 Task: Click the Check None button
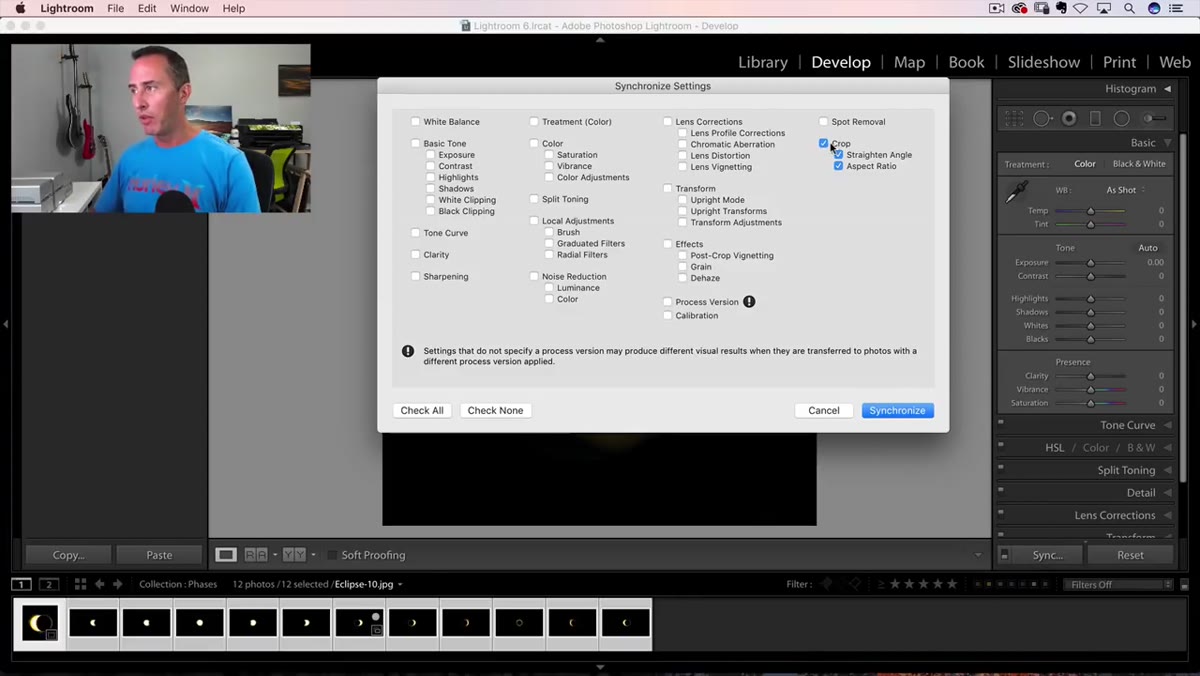click(x=495, y=410)
